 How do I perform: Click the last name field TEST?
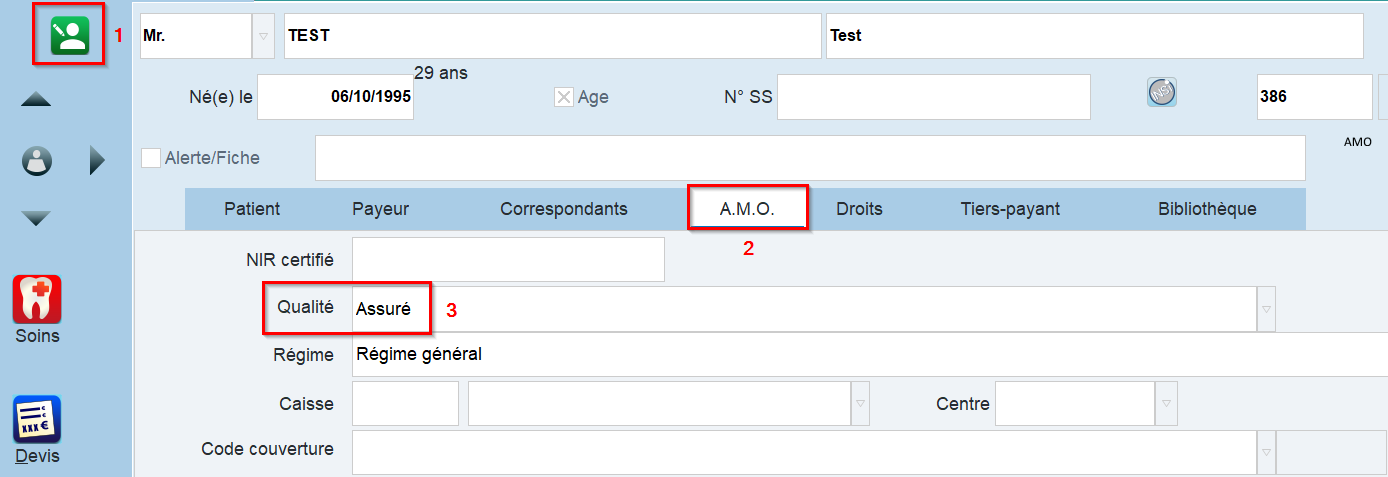click(x=553, y=36)
